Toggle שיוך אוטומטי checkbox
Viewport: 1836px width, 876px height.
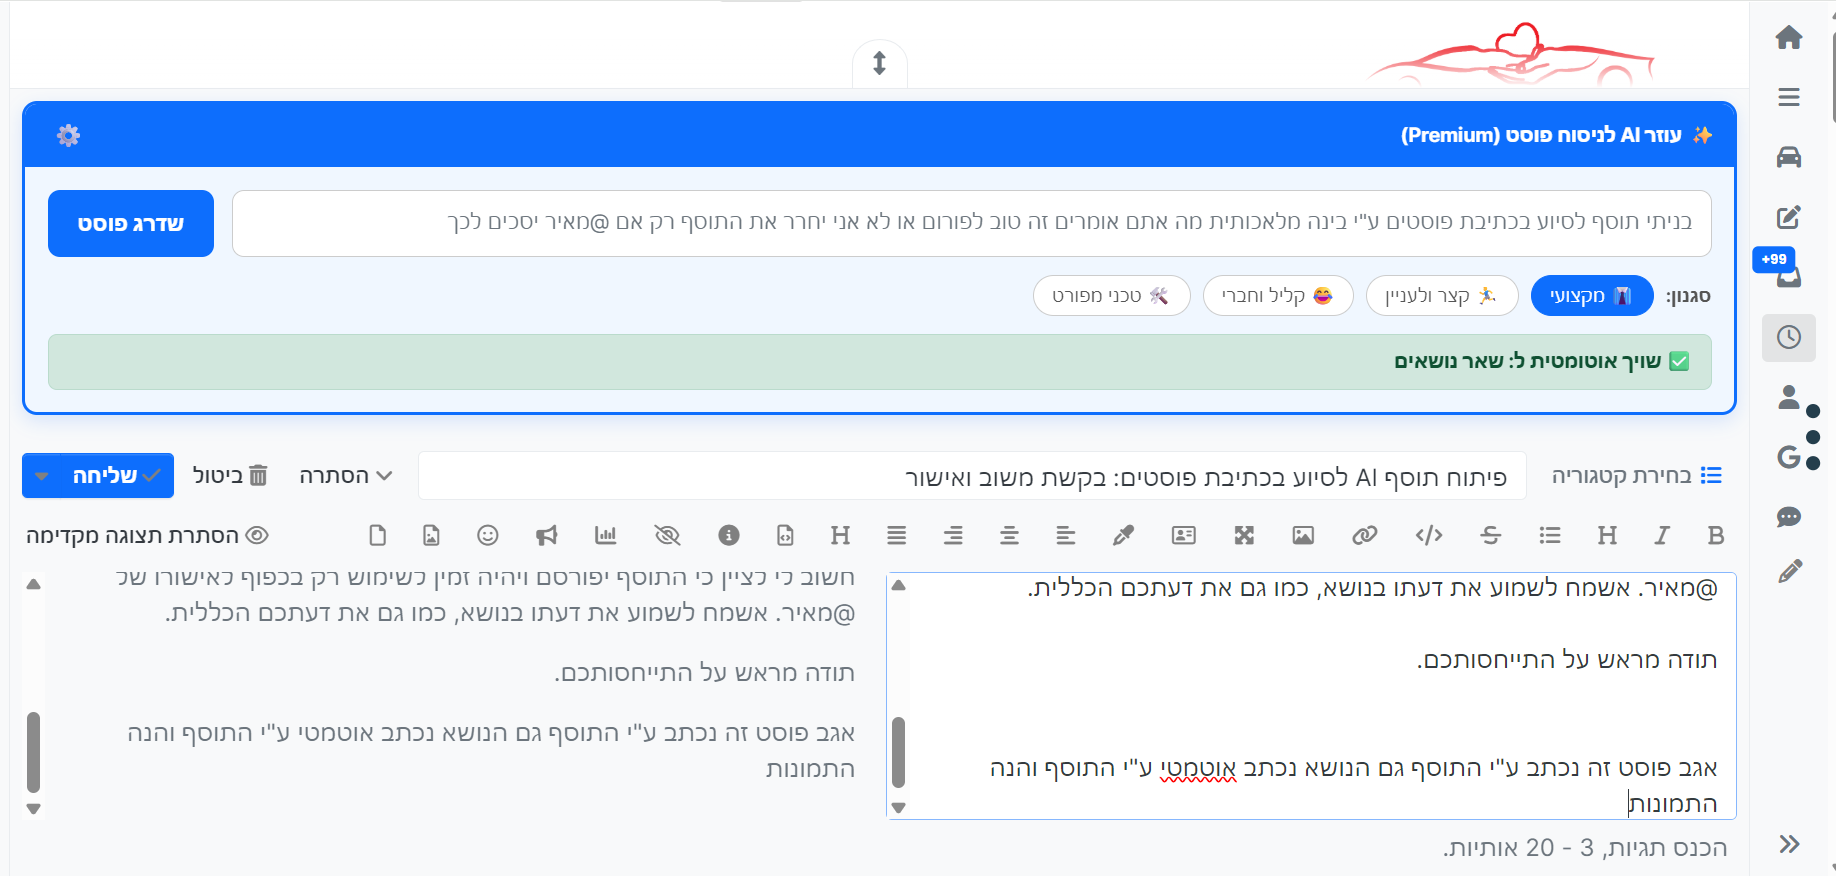tap(1680, 361)
